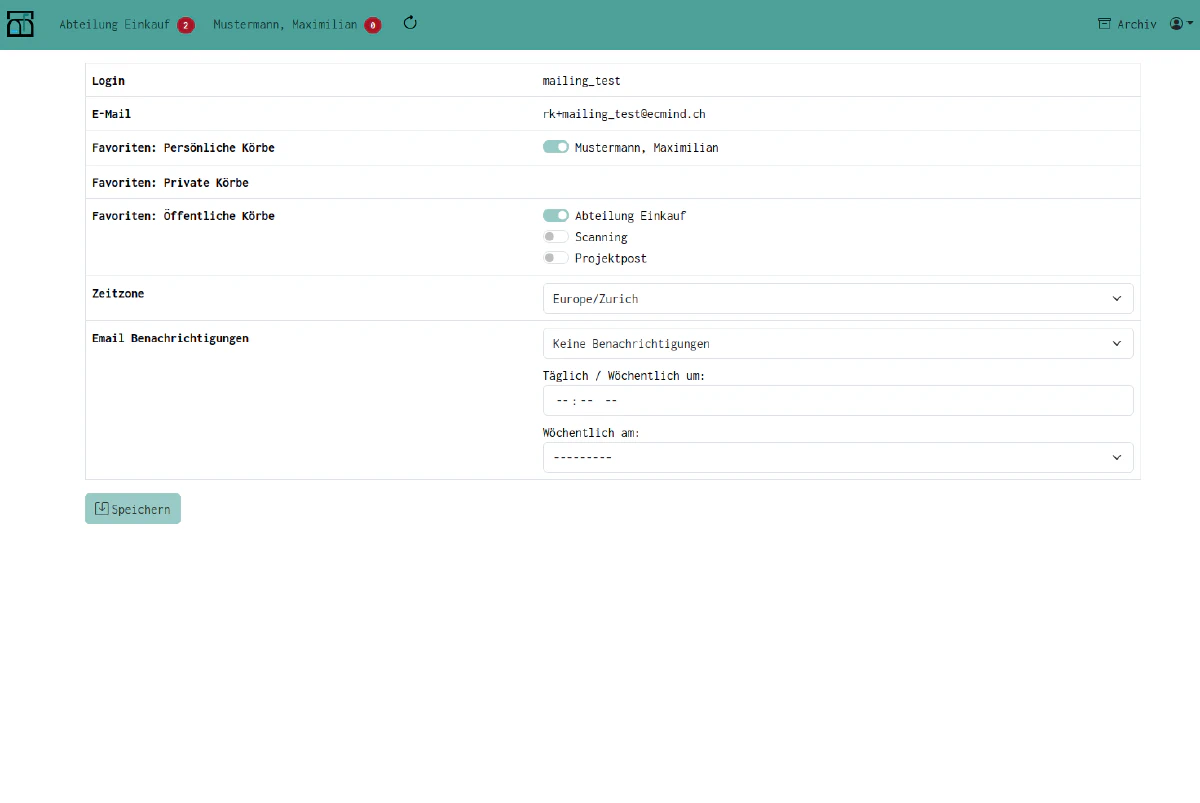Open the Abteilung Einkauf basket
The height and width of the screenshot is (803, 1200).
click(113, 24)
